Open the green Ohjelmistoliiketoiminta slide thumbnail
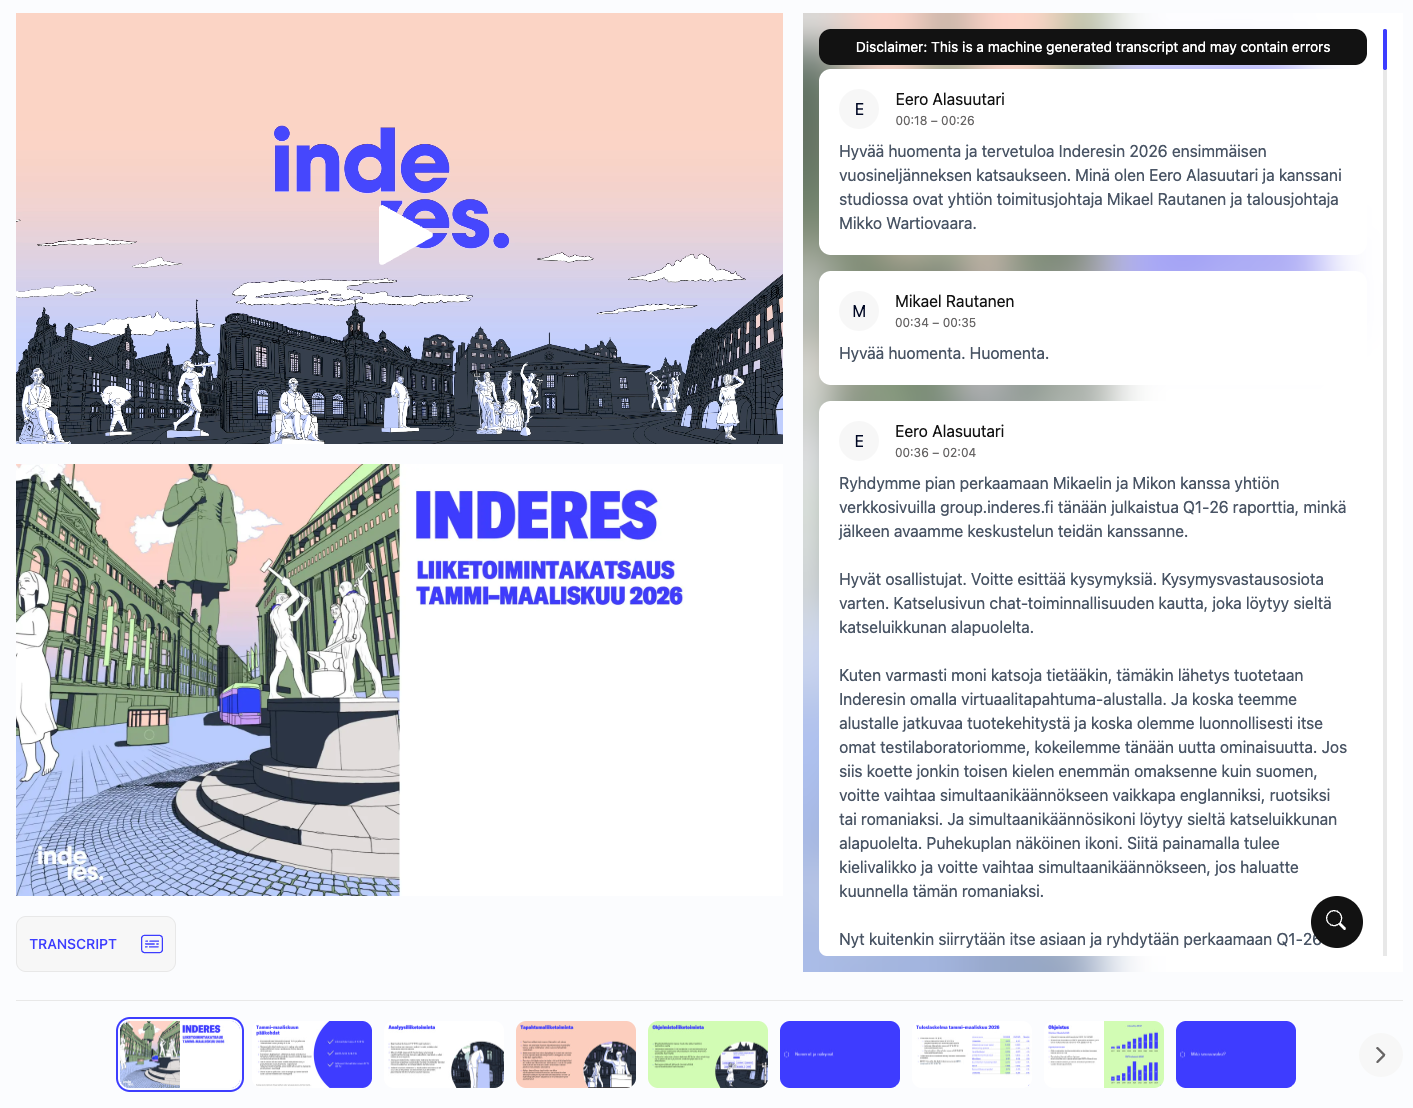The height and width of the screenshot is (1108, 1413). [708, 1054]
